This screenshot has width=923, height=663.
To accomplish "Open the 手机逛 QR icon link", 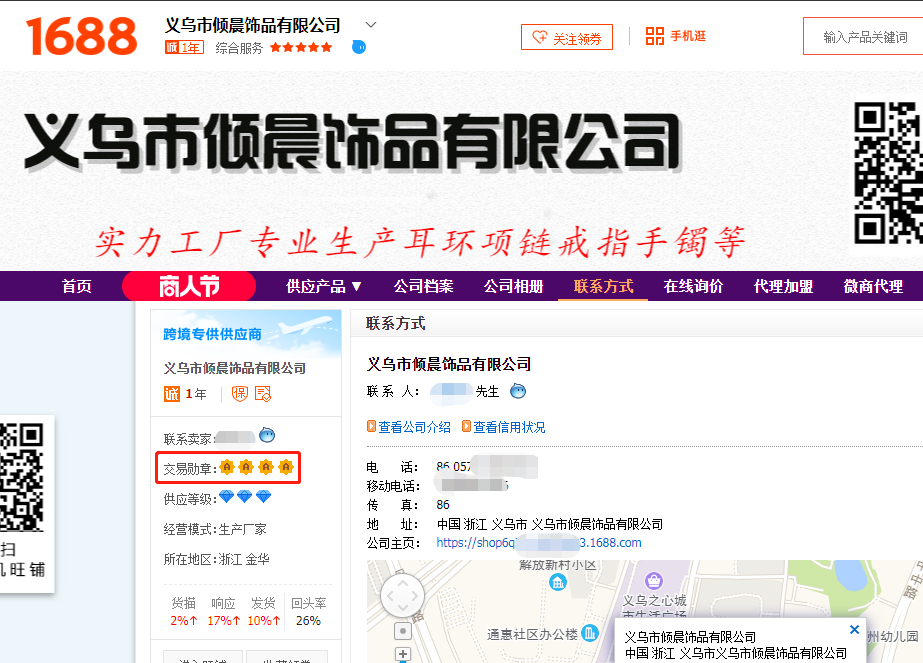I will pos(675,36).
